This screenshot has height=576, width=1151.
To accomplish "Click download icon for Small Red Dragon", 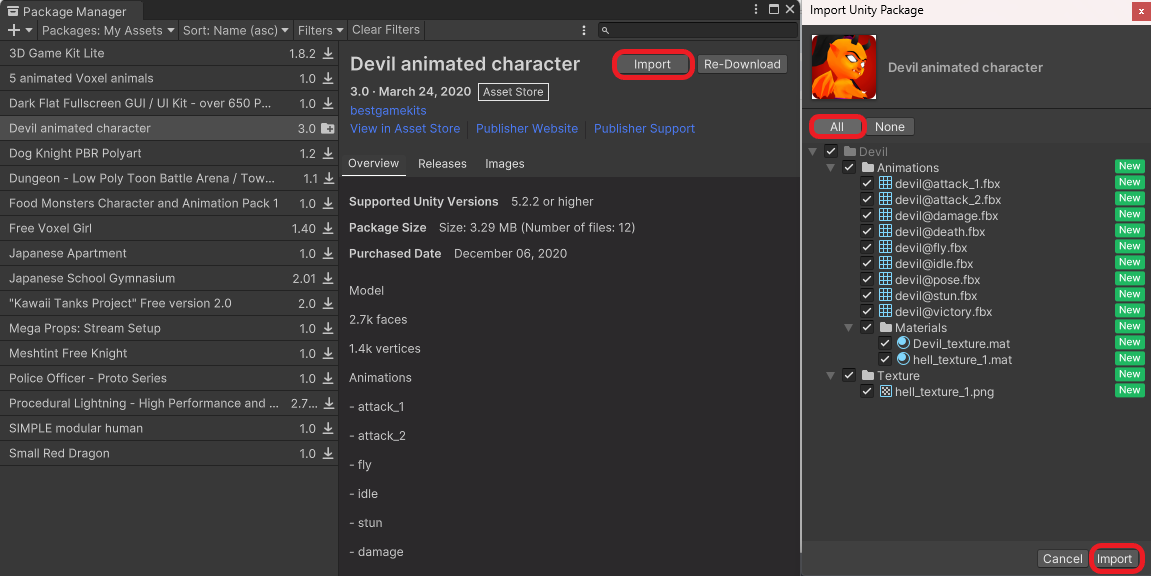I will [328, 453].
